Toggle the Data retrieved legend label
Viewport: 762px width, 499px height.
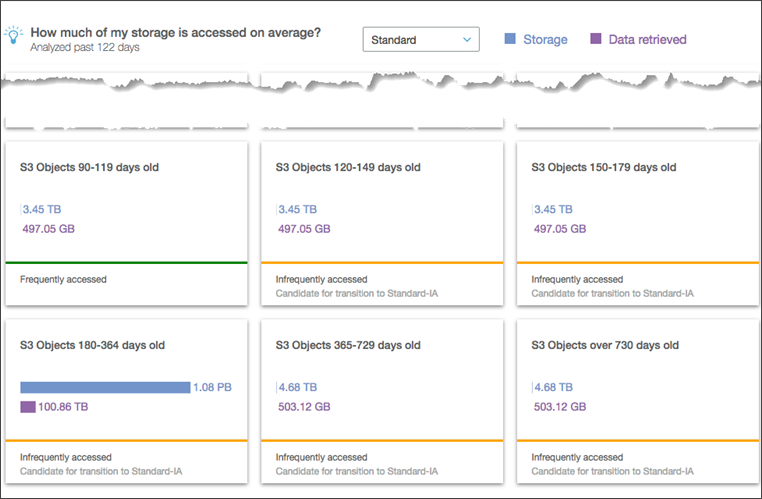click(647, 40)
